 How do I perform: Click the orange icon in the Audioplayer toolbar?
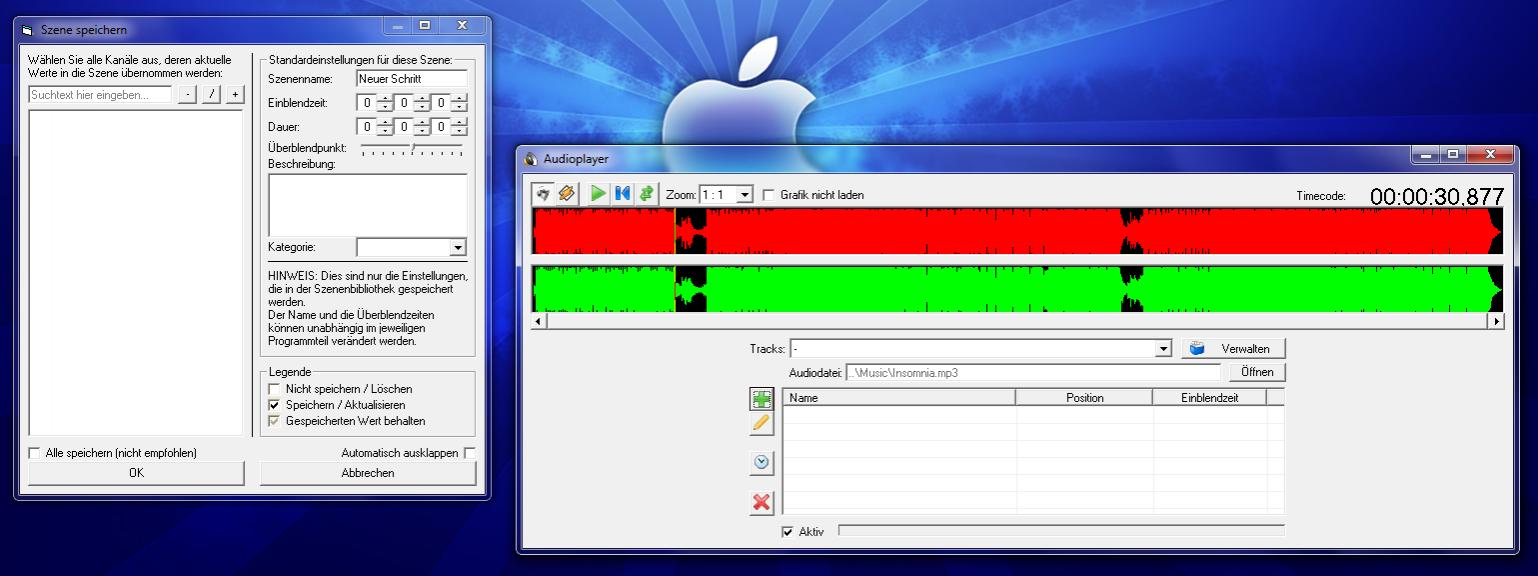coord(566,194)
